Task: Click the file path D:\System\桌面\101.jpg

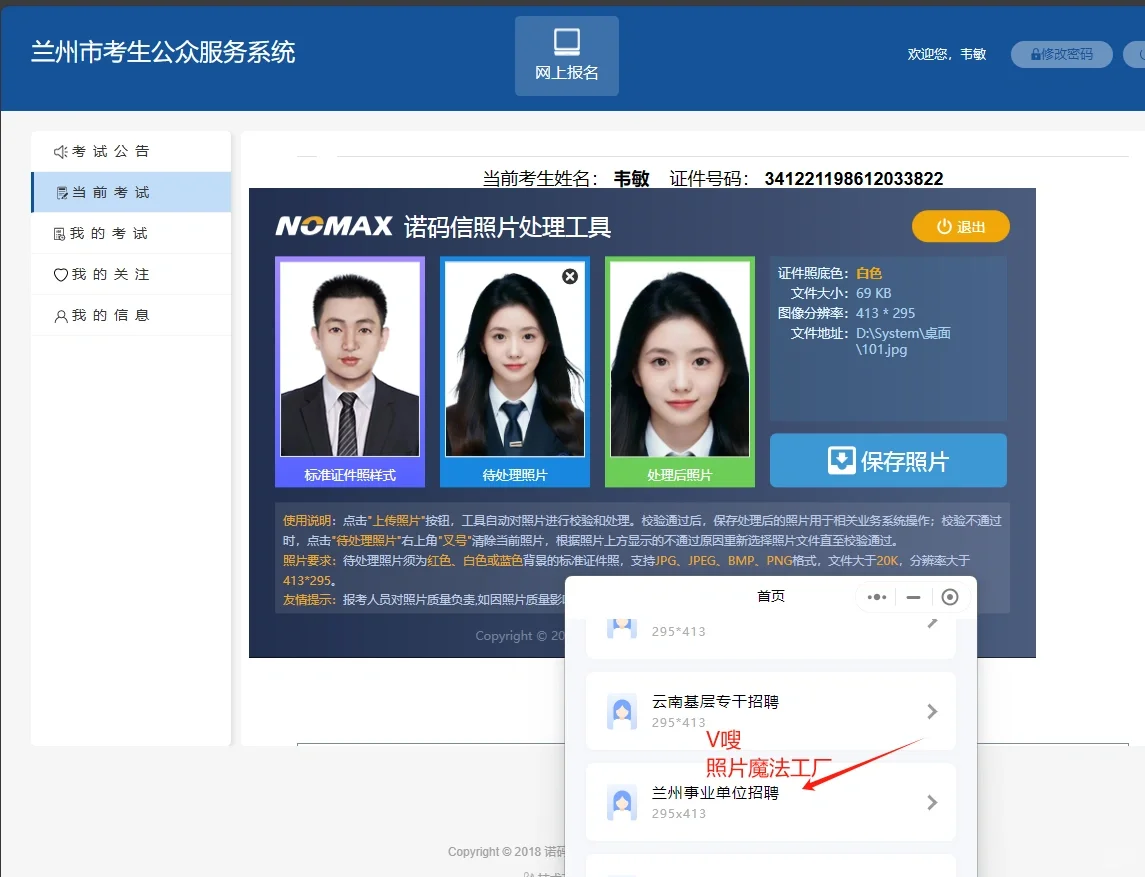Action: click(903, 341)
